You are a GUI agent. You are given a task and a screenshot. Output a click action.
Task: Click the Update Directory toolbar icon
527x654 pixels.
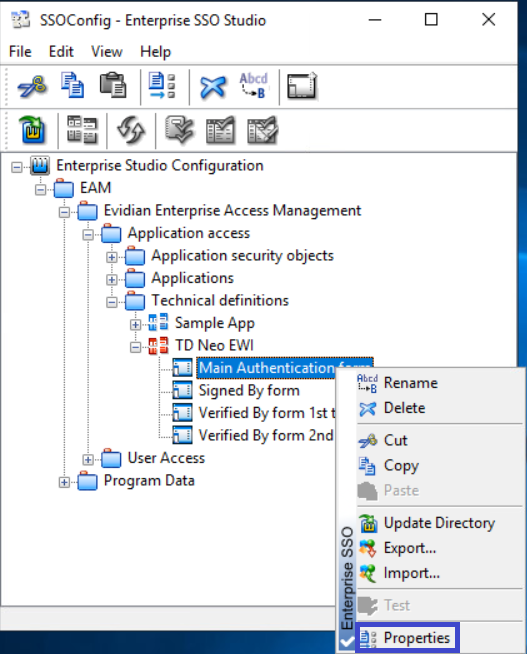coord(33,130)
